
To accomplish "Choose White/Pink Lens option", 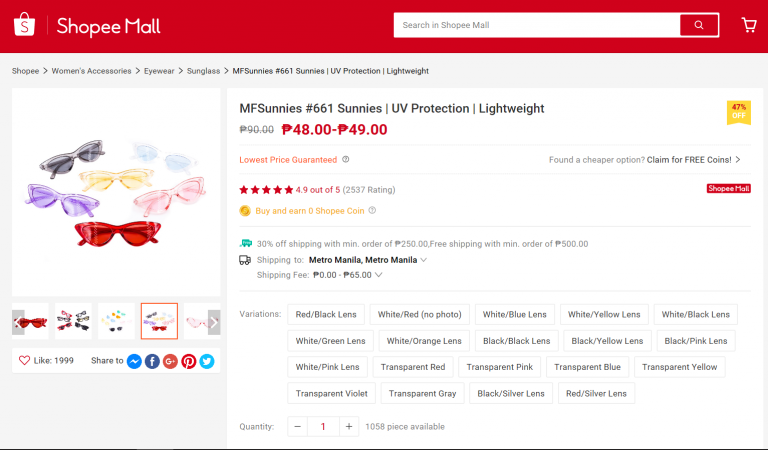I will [x=328, y=367].
